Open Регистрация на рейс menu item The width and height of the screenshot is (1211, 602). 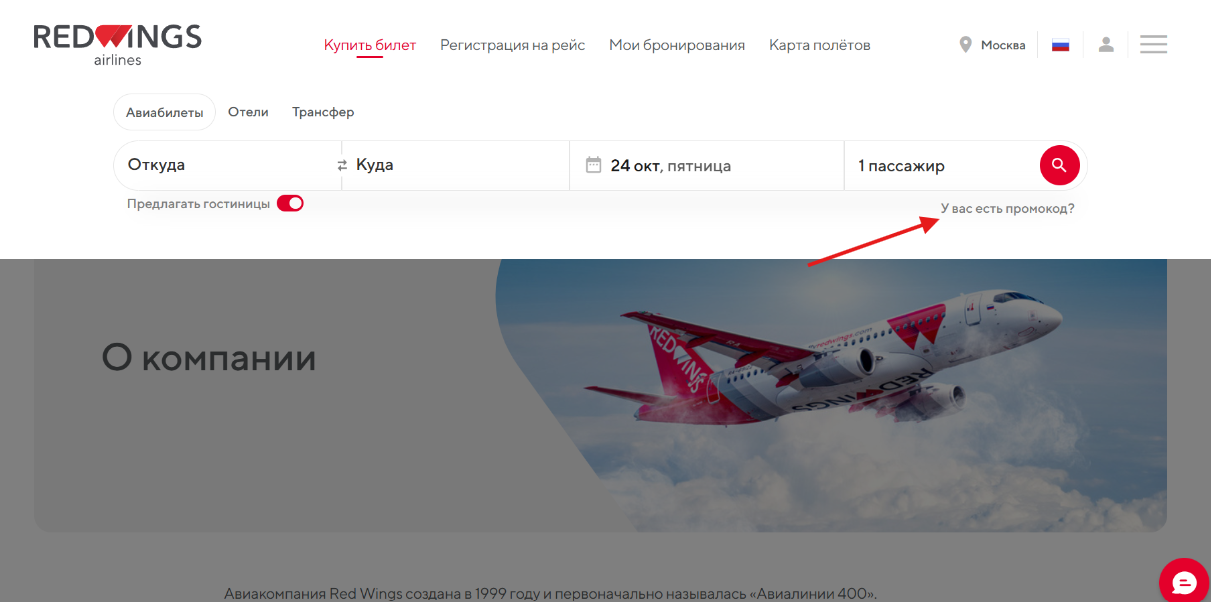click(512, 45)
